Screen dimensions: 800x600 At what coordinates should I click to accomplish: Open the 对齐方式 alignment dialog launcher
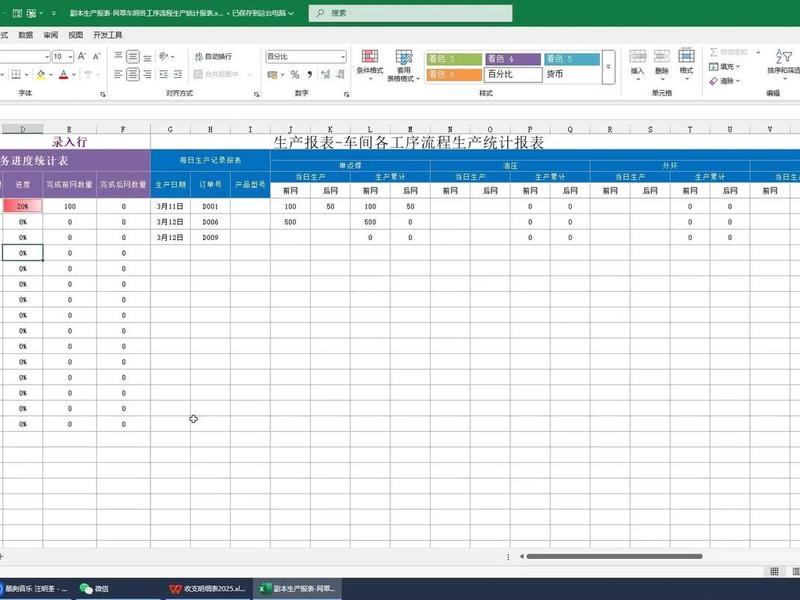pos(256,94)
